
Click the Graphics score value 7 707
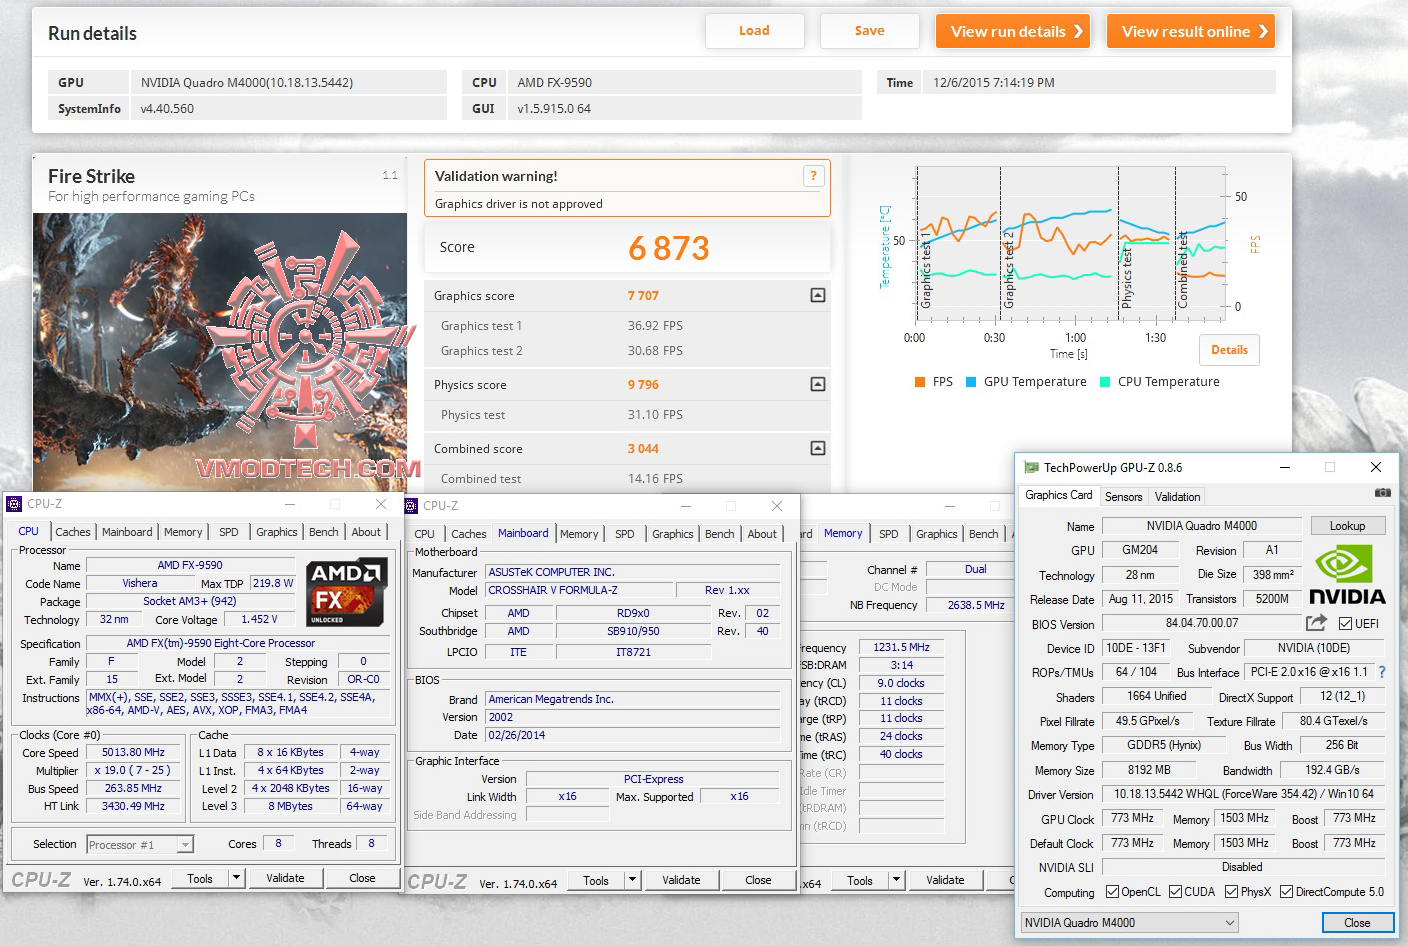point(643,296)
